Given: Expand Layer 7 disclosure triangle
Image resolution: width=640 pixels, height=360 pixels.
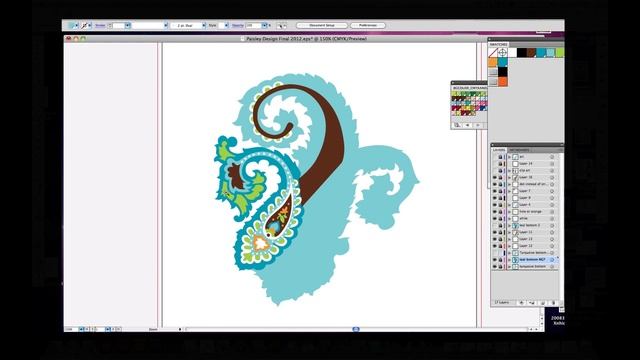Looking at the screenshot, I should [509, 191].
